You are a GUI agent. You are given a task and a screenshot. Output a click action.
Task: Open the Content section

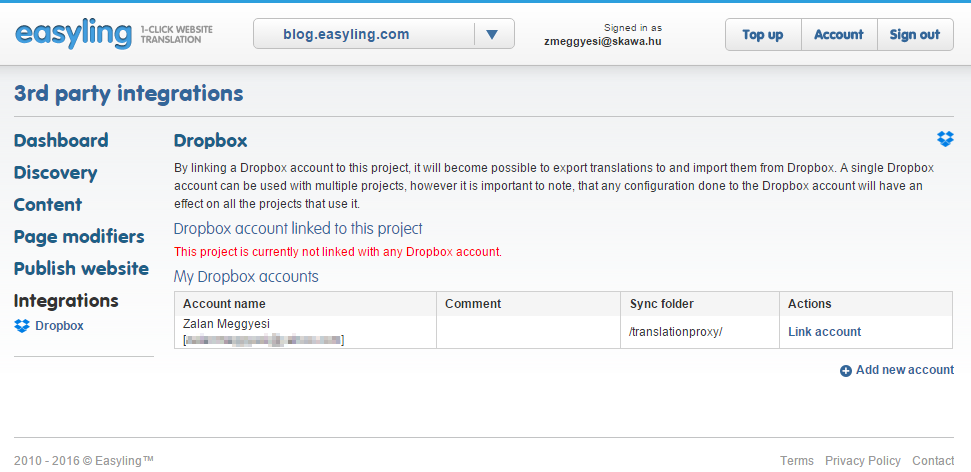click(x=48, y=205)
